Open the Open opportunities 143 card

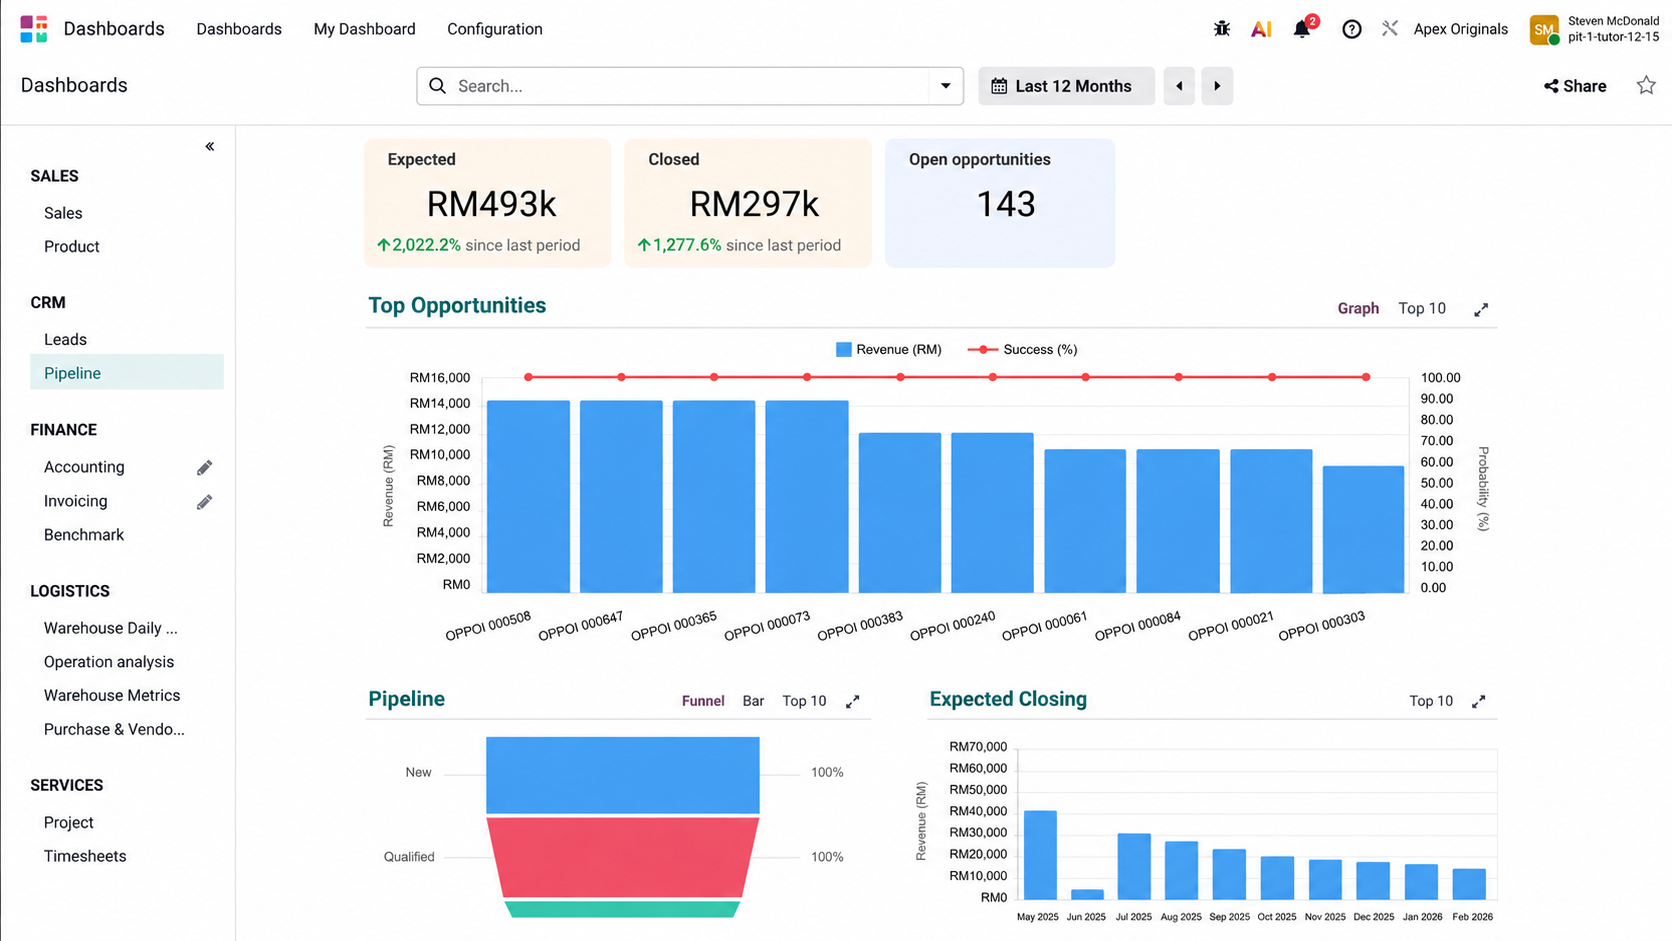[1000, 203]
